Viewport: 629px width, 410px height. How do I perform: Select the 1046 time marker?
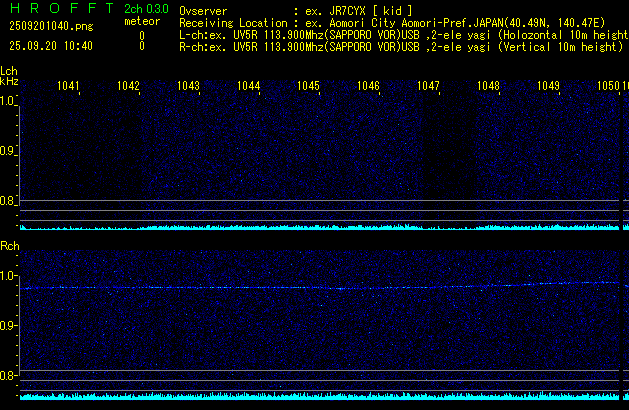[368, 87]
